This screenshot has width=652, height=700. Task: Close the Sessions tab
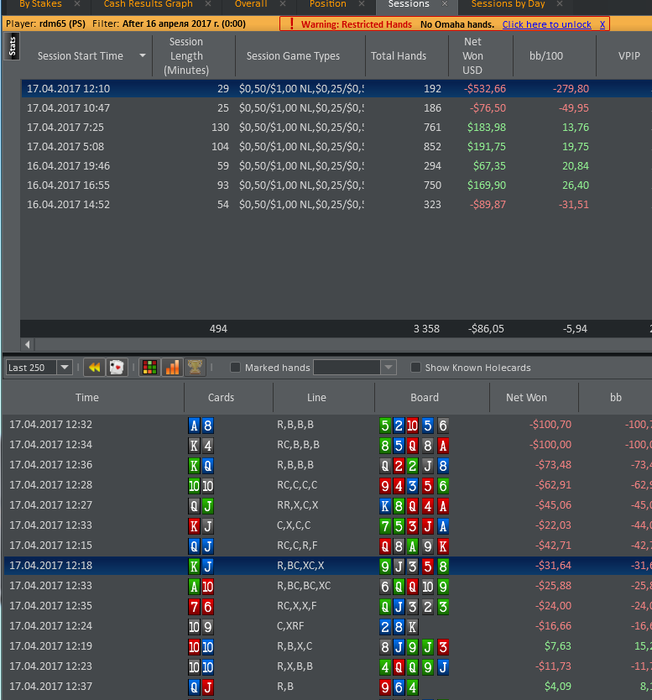444,4
